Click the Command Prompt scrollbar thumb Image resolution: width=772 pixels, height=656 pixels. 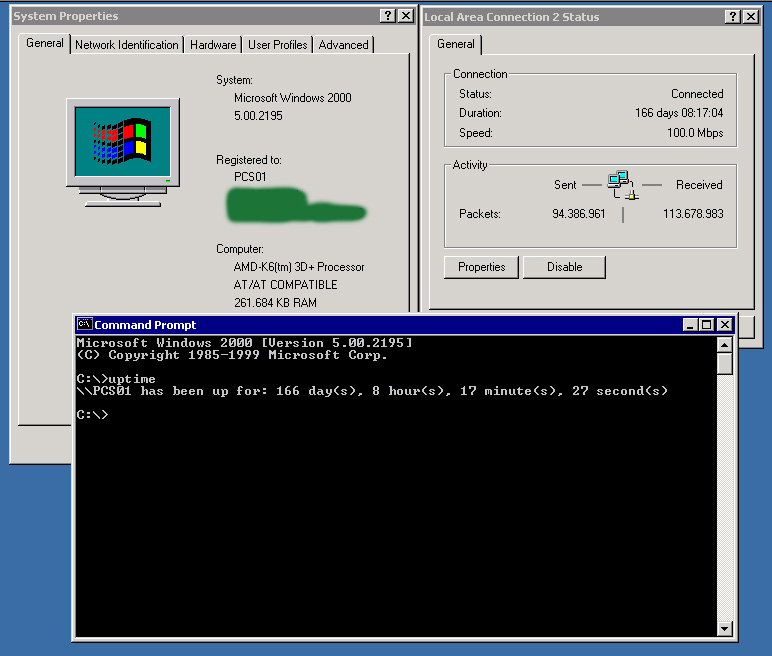[724, 364]
